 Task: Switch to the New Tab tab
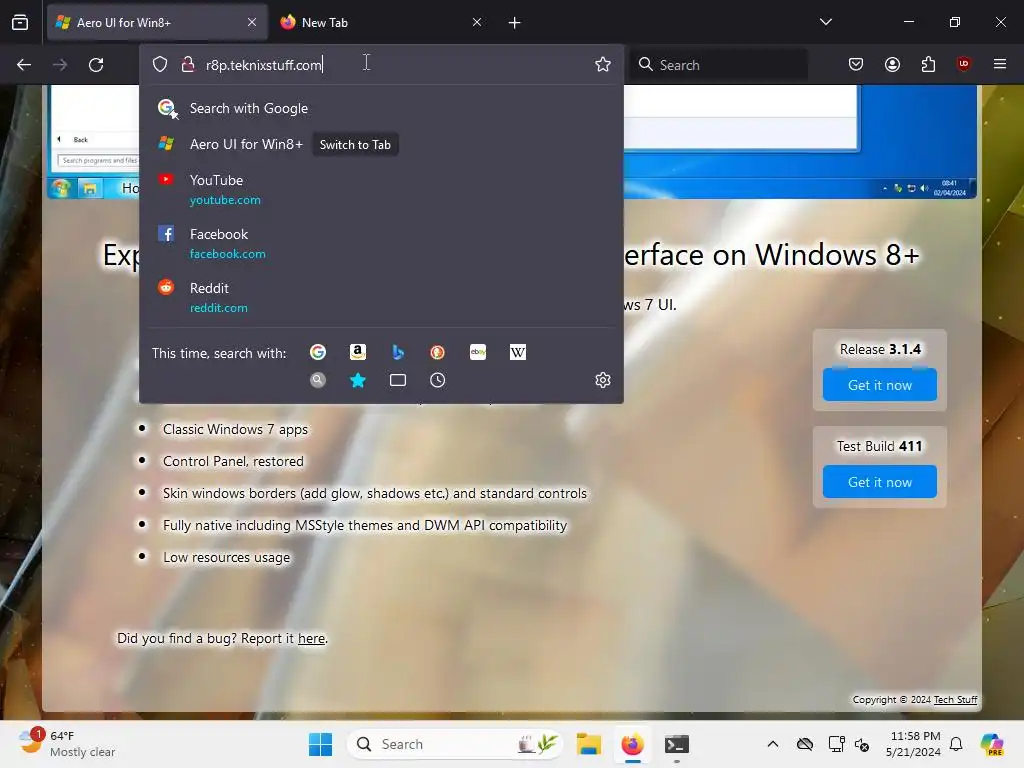382,22
